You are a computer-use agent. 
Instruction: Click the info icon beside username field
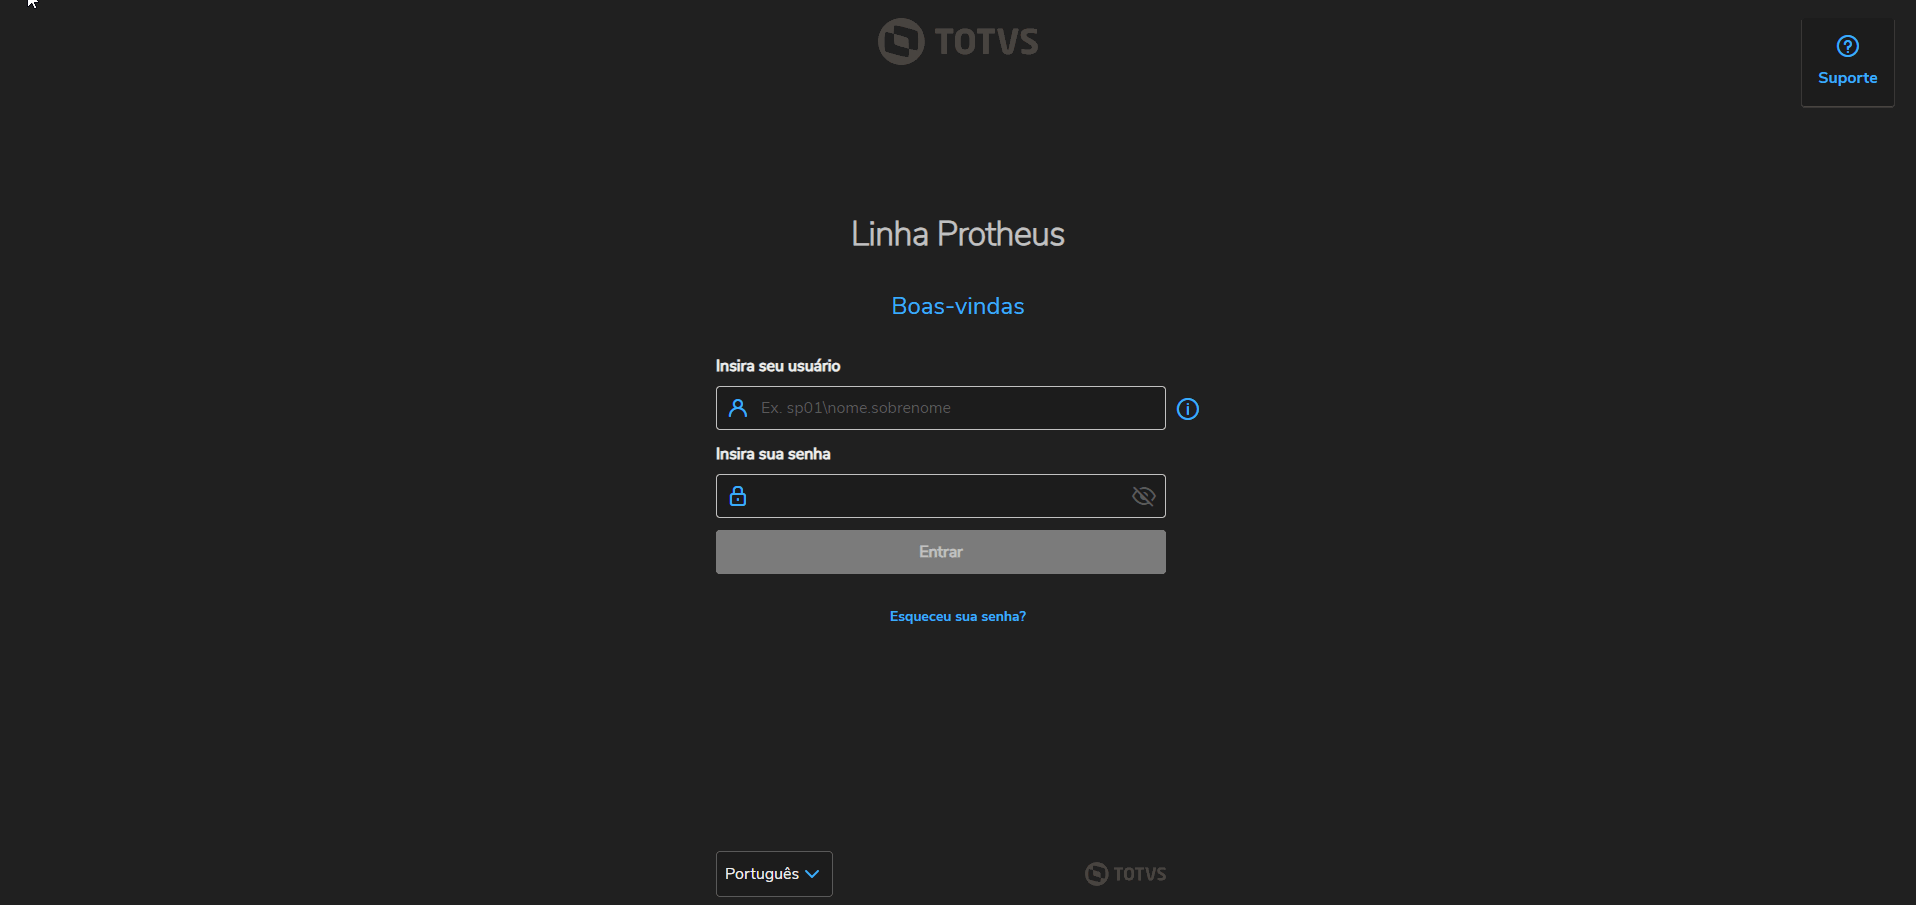(x=1188, y=409)
